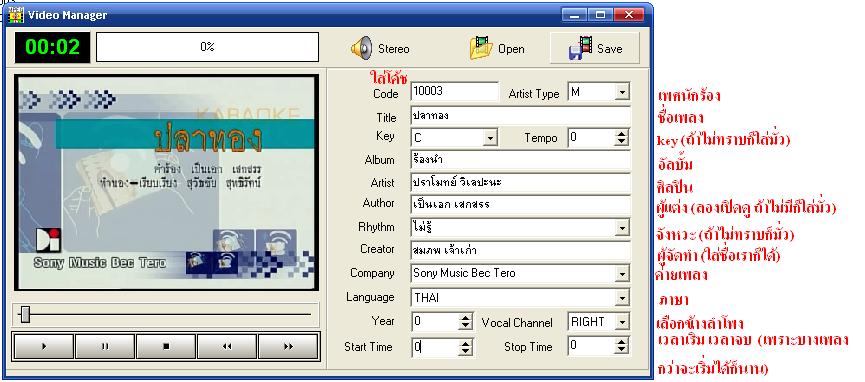
Task: Decrease the Year value with down arrow
Action: [466, 326]
